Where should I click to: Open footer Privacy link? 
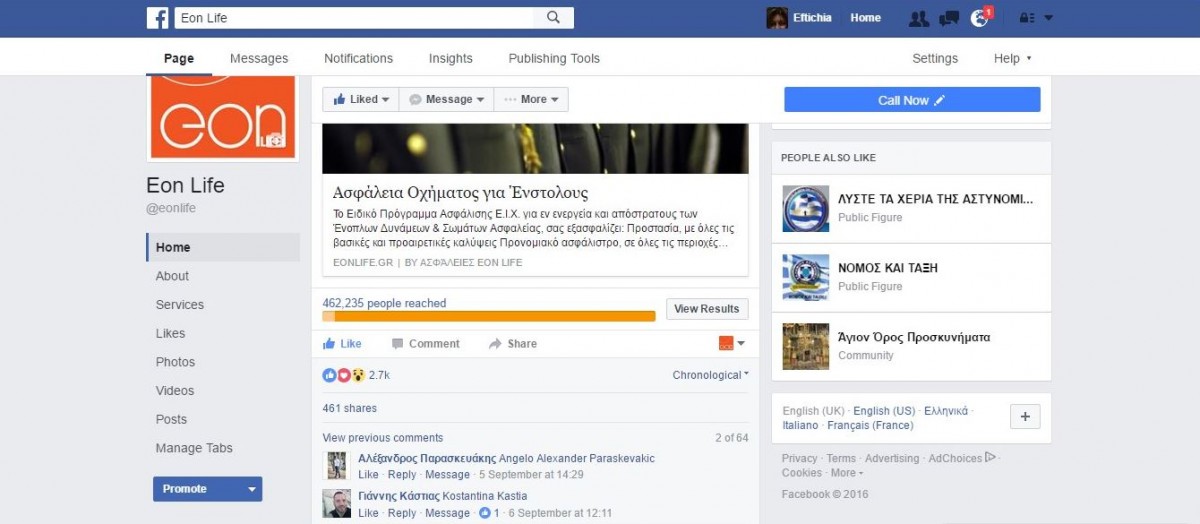799,458
